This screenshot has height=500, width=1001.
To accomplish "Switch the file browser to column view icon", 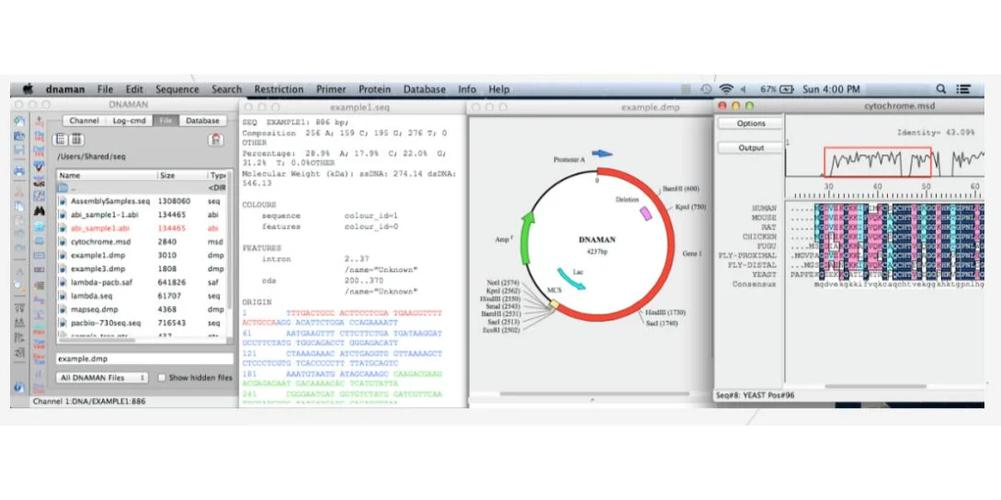I will pyautogui.click(x=77, y=139).
